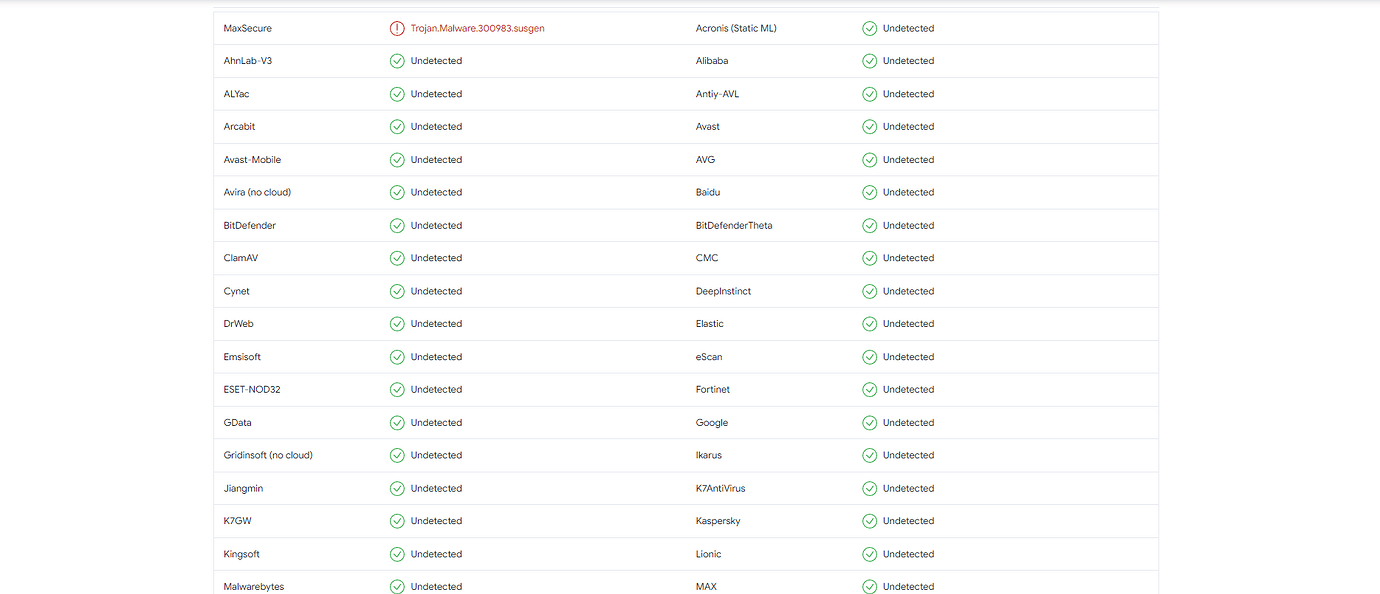Image resolution: width=1380 pixels, height=594 pixels.
Task: Click the green check icon for ClamAV
Action: click(397, 257)
